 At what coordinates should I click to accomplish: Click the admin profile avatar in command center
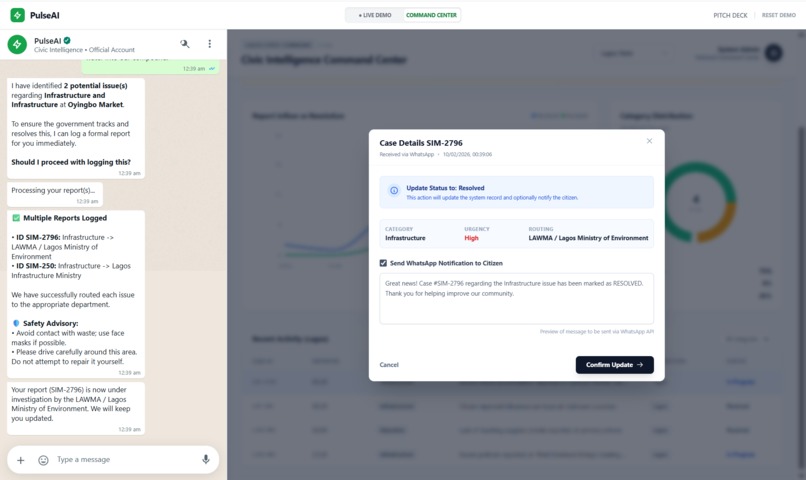click(x=773, y=53)
